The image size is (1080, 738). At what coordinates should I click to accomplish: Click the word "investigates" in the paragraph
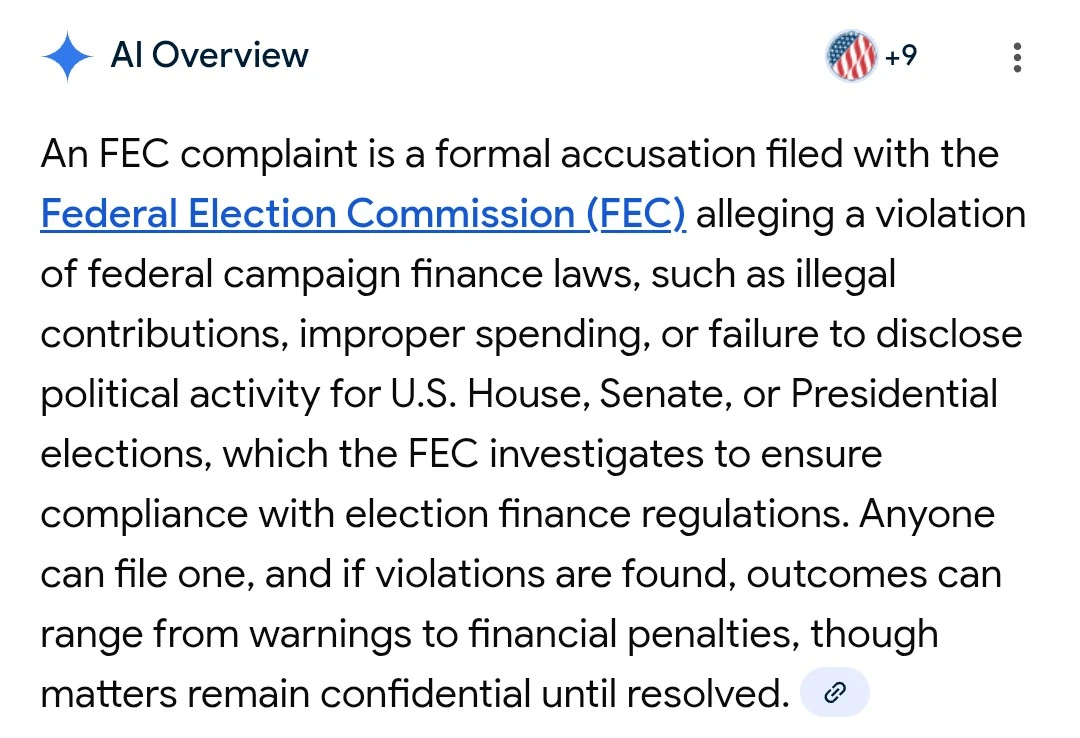pos(636,455)
